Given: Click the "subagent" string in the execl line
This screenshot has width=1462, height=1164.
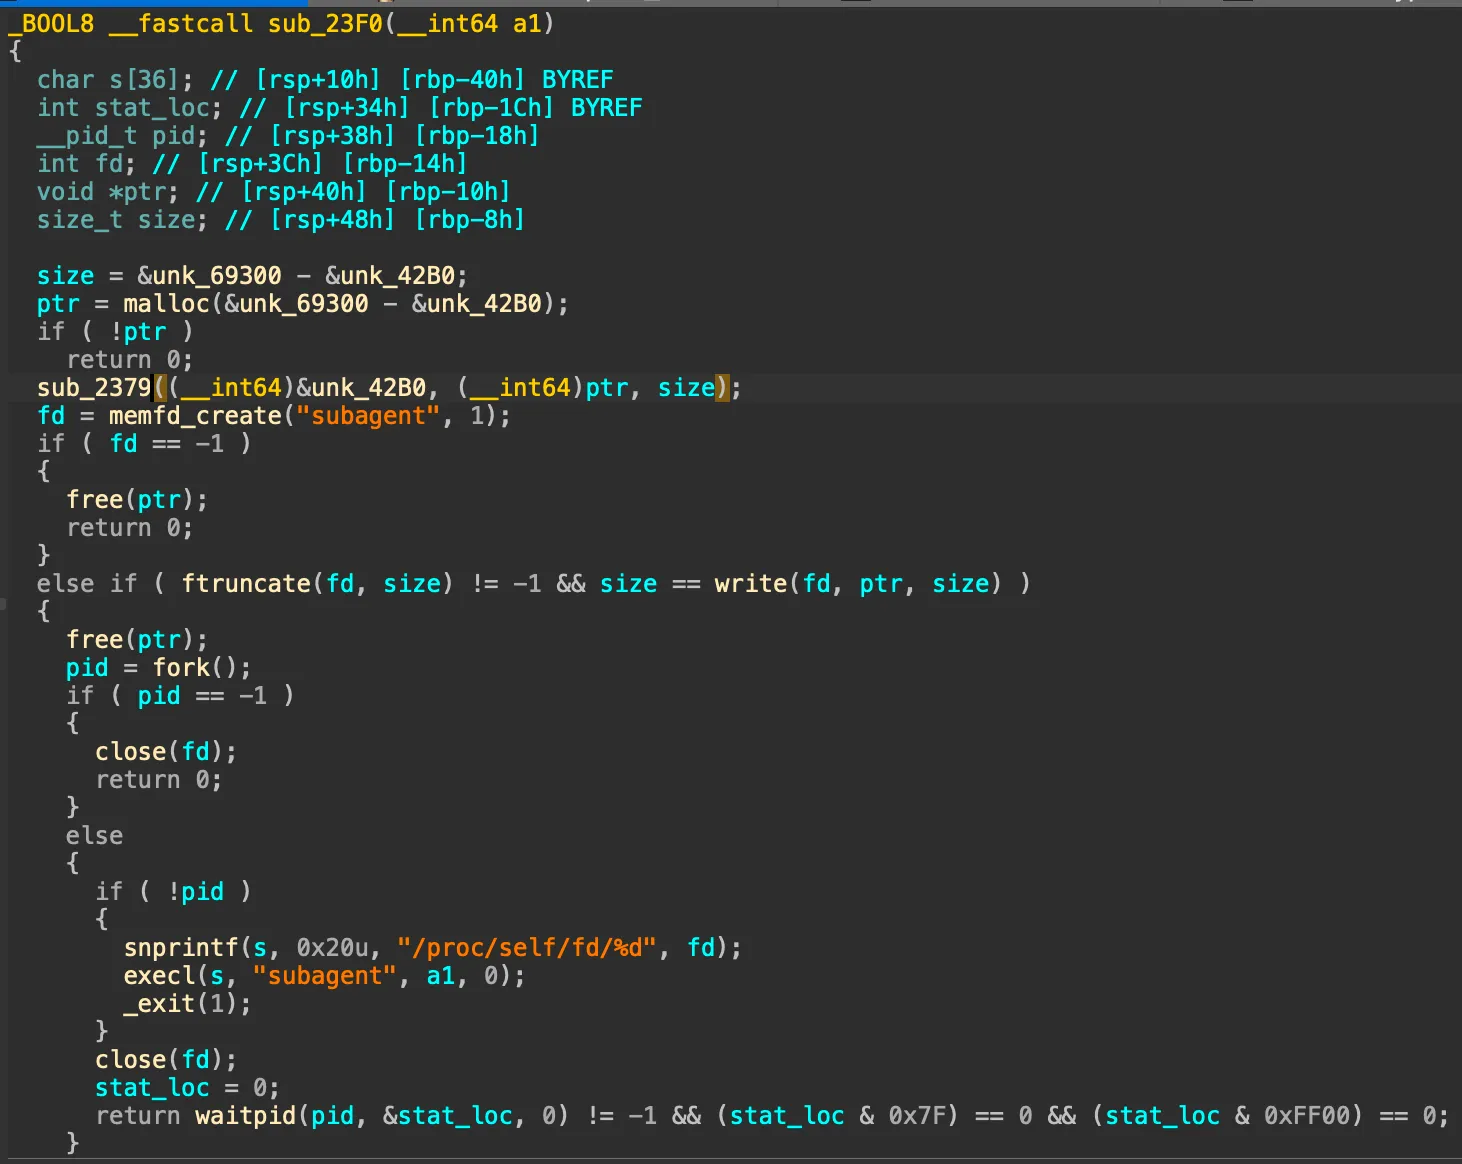Looking at the screenshot, I should tap(325, 975).
